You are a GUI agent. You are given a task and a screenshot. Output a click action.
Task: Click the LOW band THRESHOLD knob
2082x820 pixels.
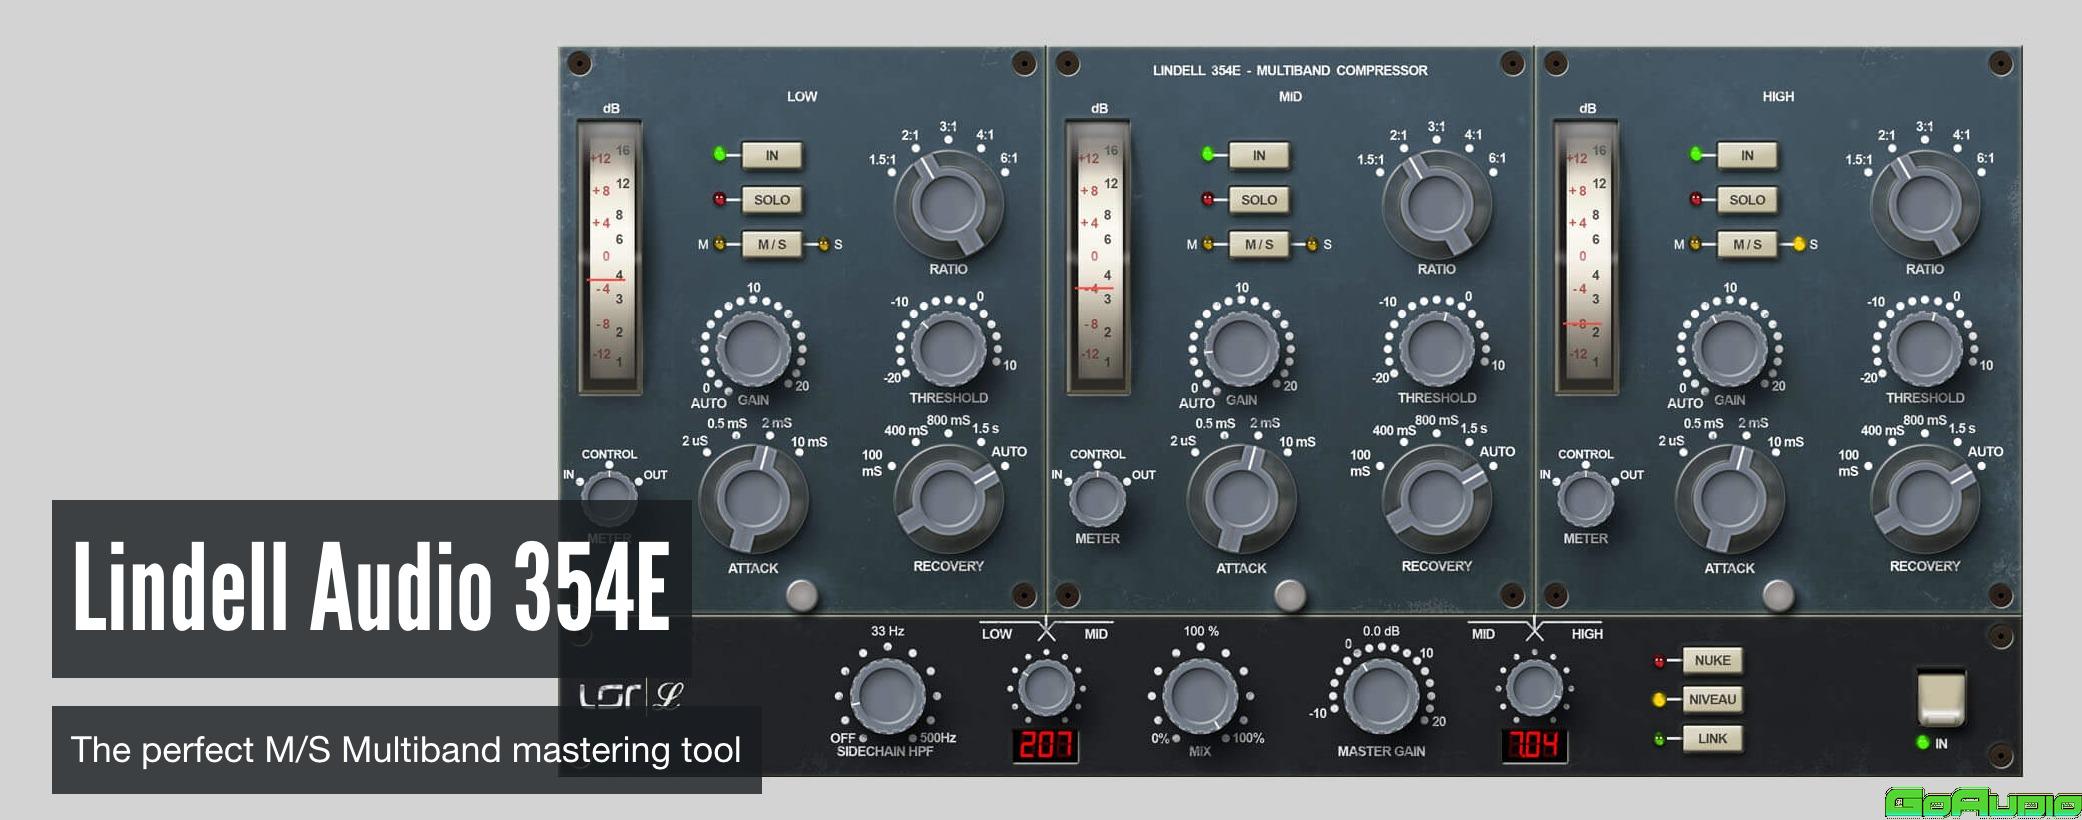948,349
